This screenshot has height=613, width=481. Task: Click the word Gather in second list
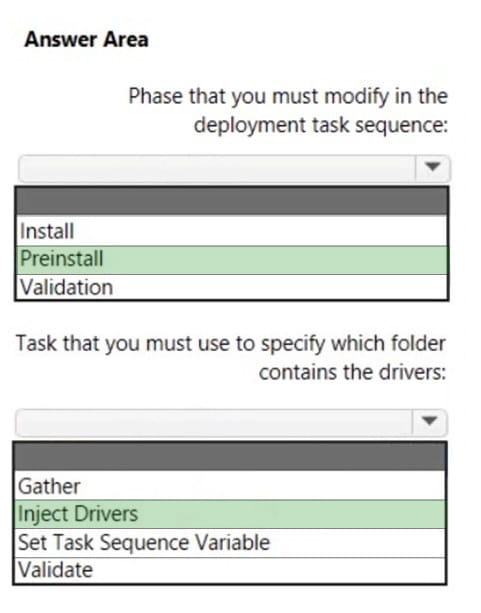click(49, 487)
